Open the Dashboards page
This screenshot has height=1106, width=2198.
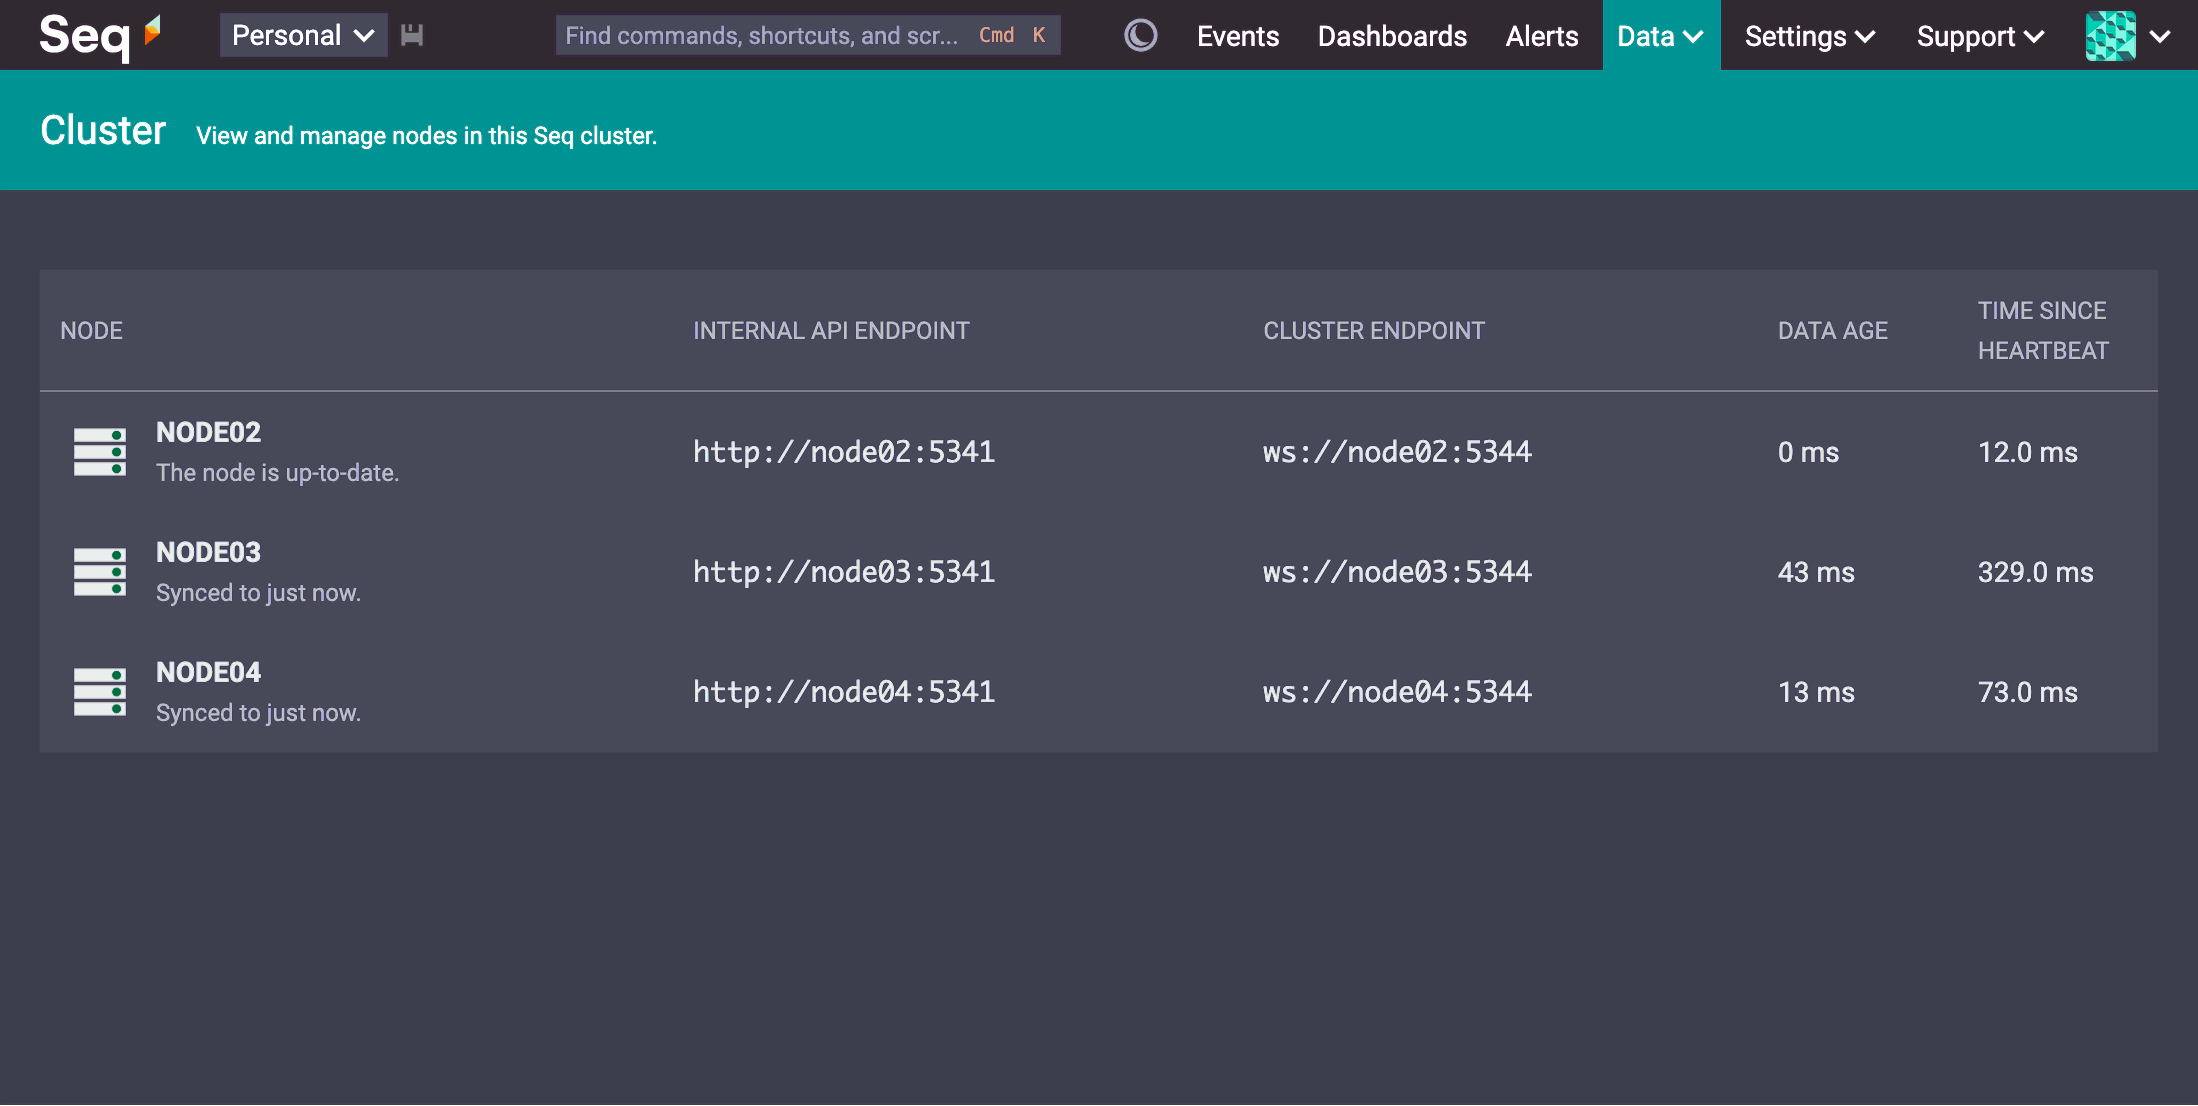tap(1392, 36)
